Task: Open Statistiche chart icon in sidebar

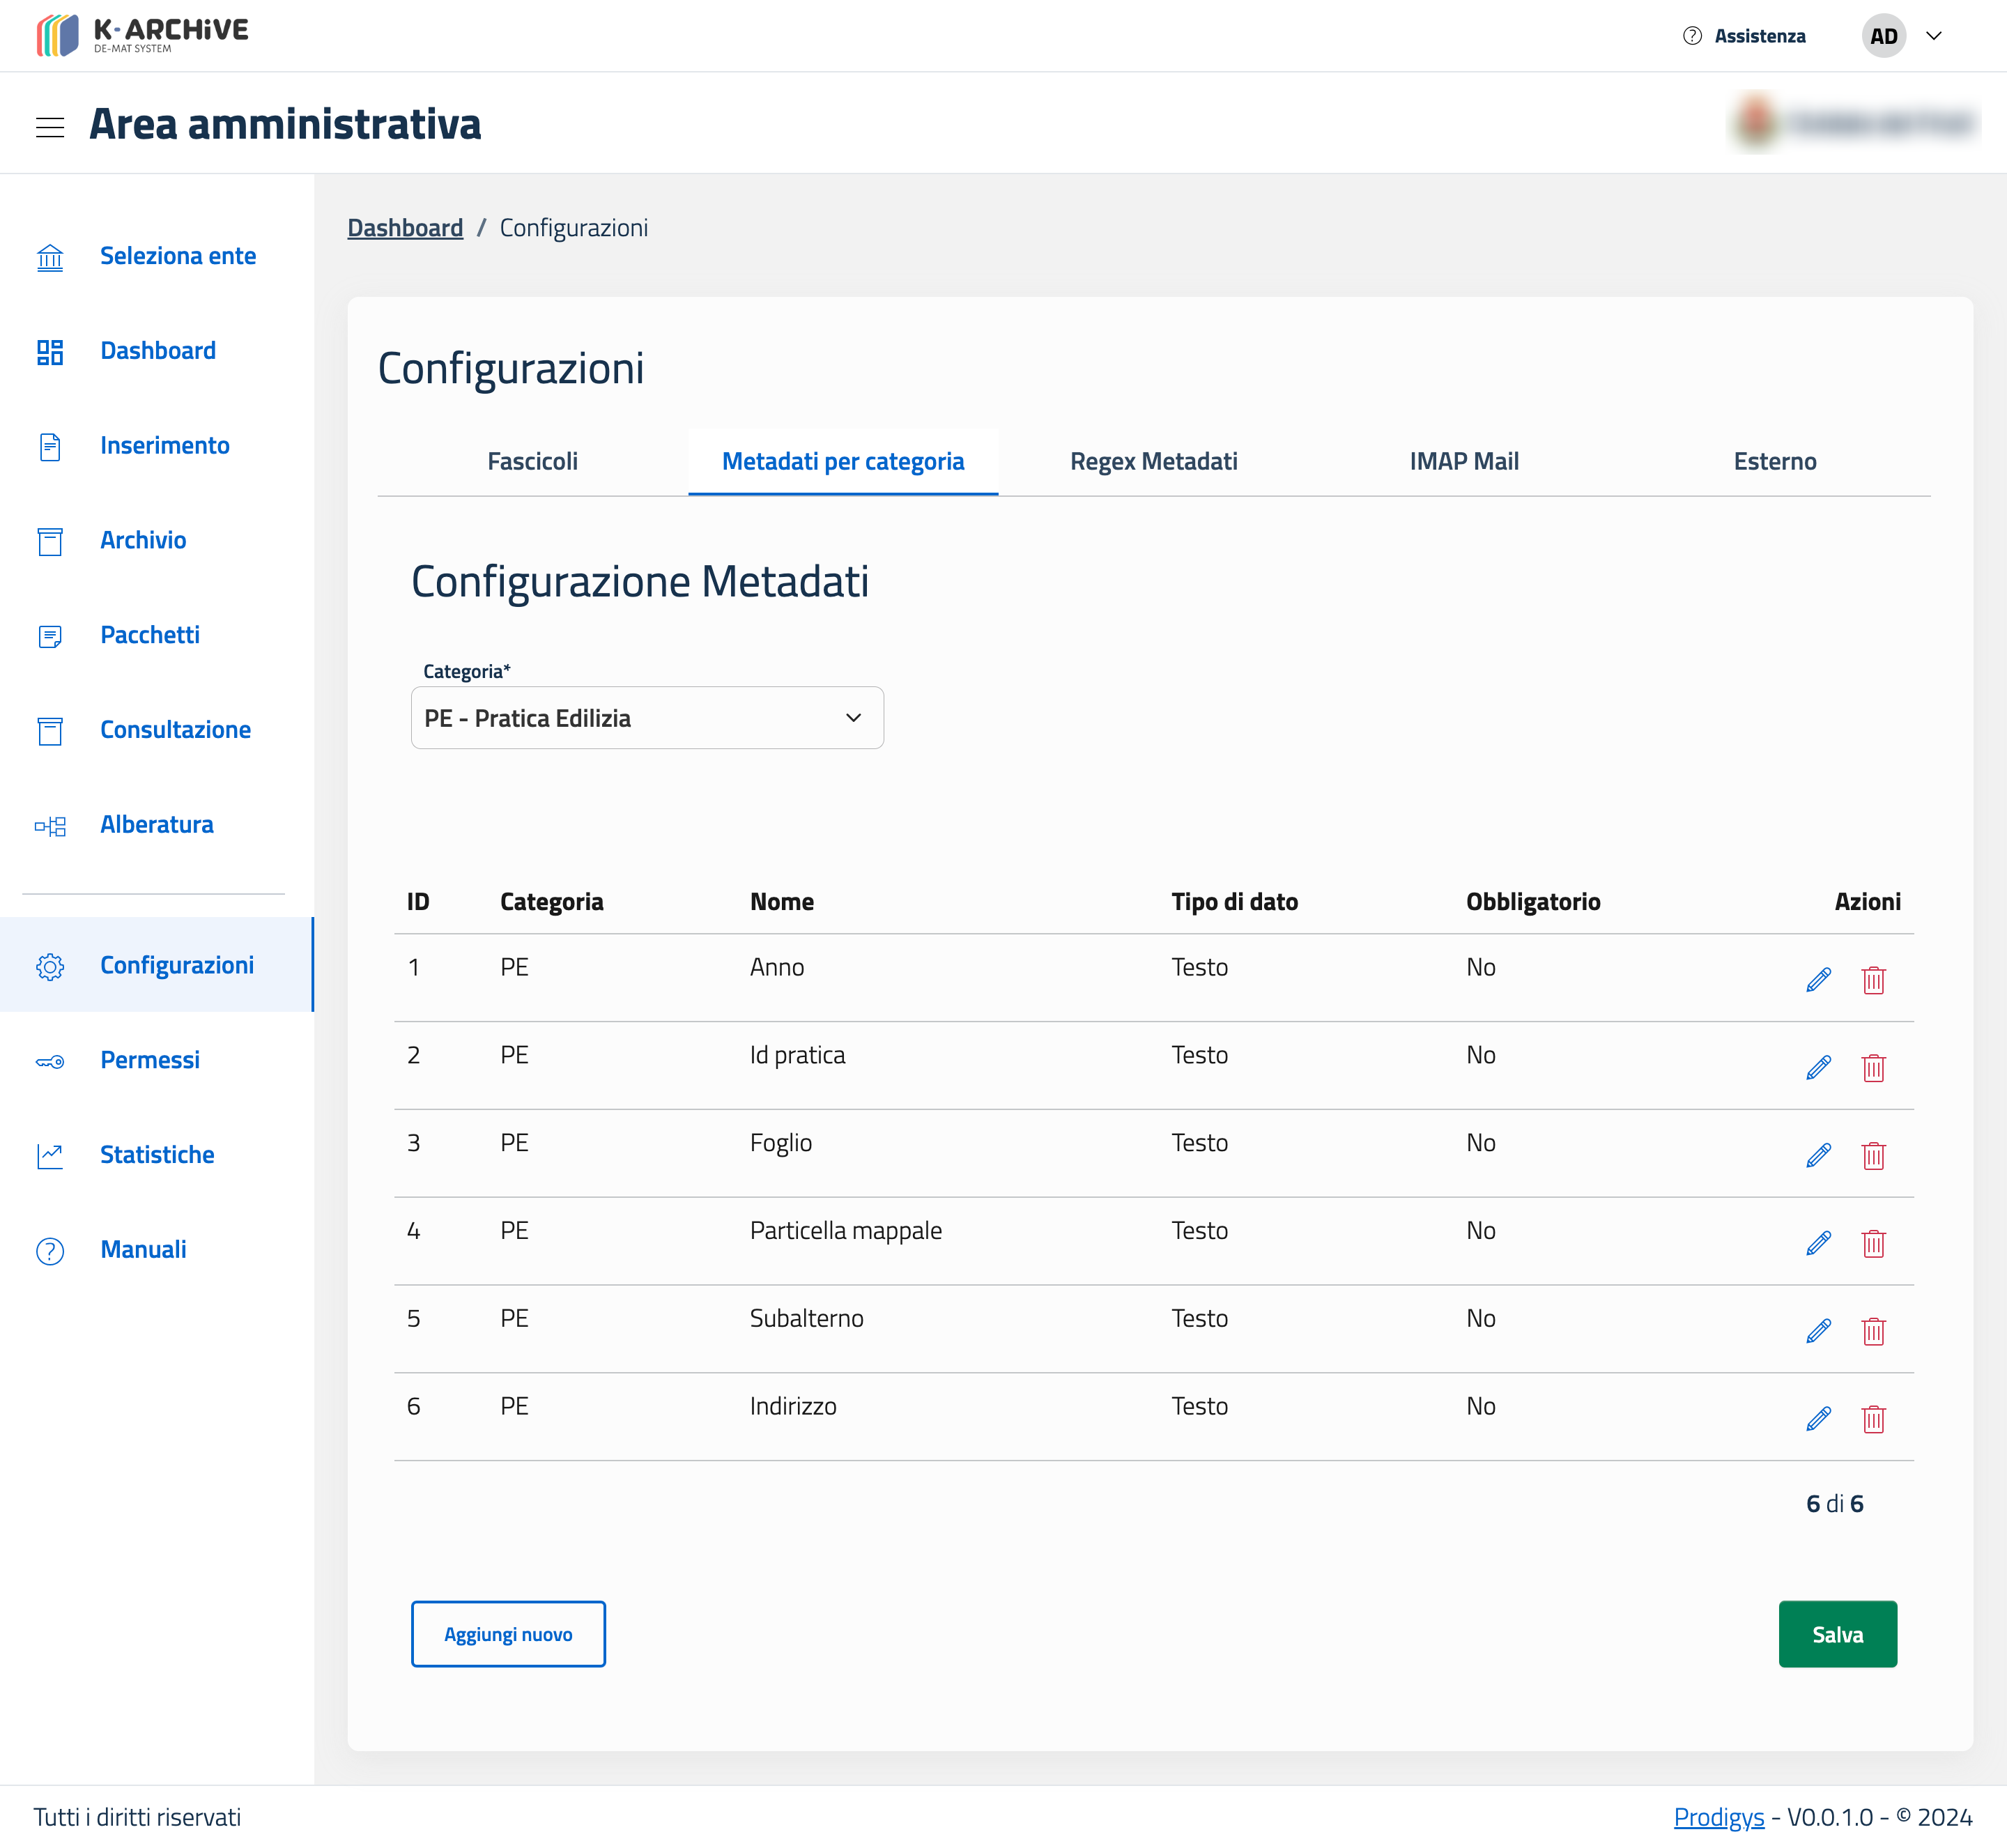Action: 50,1156
